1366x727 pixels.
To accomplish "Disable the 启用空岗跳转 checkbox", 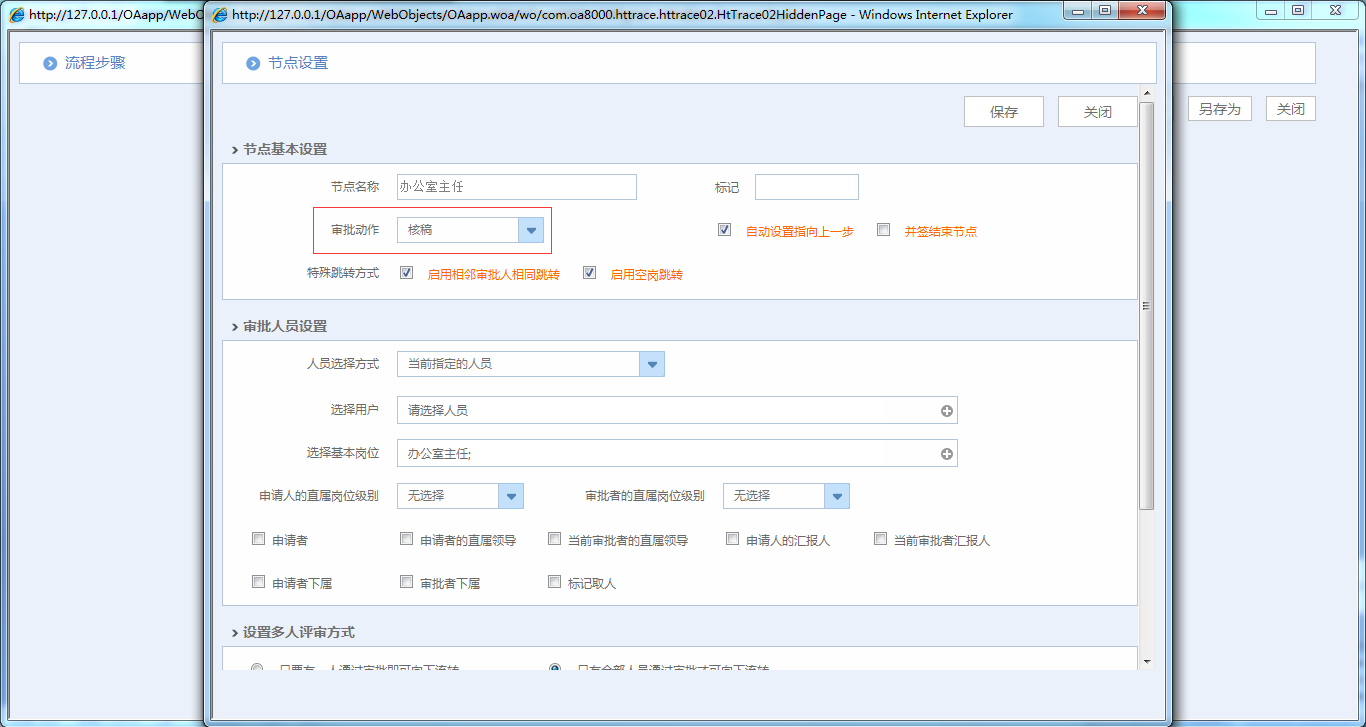I will 589,272.
